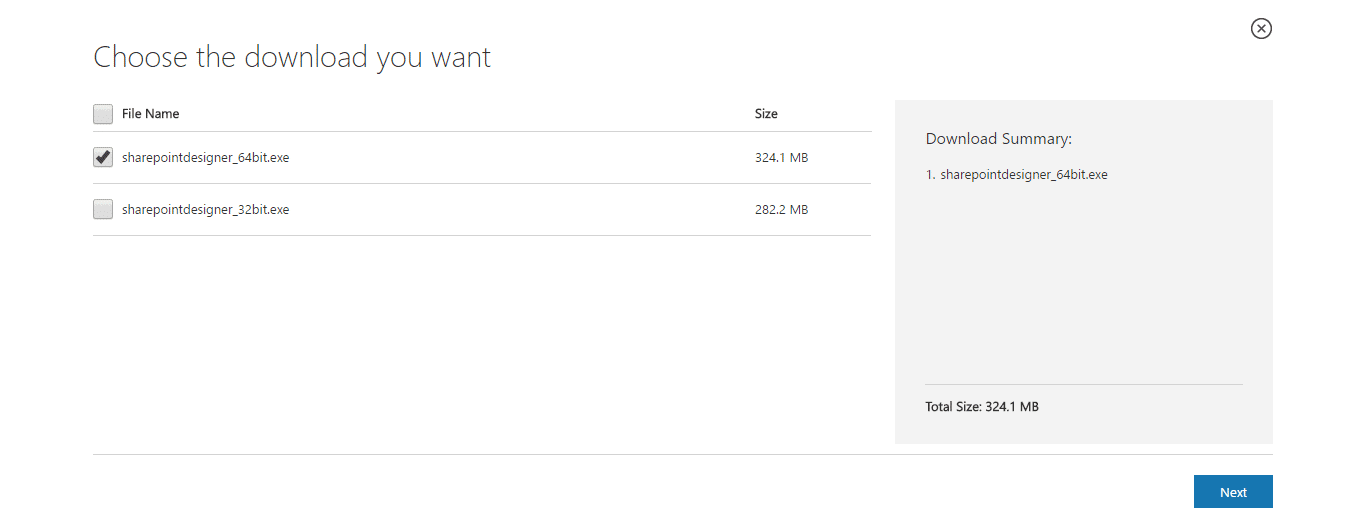
Task: Click the Next button
Action: click(1233, 492)
